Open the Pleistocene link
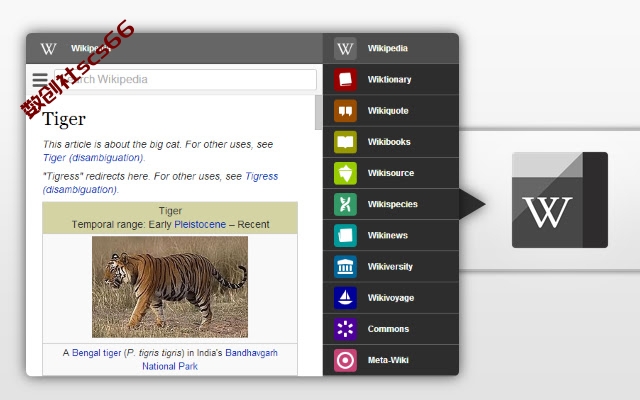Screen dimensions: 640x400 click(200, 224)
